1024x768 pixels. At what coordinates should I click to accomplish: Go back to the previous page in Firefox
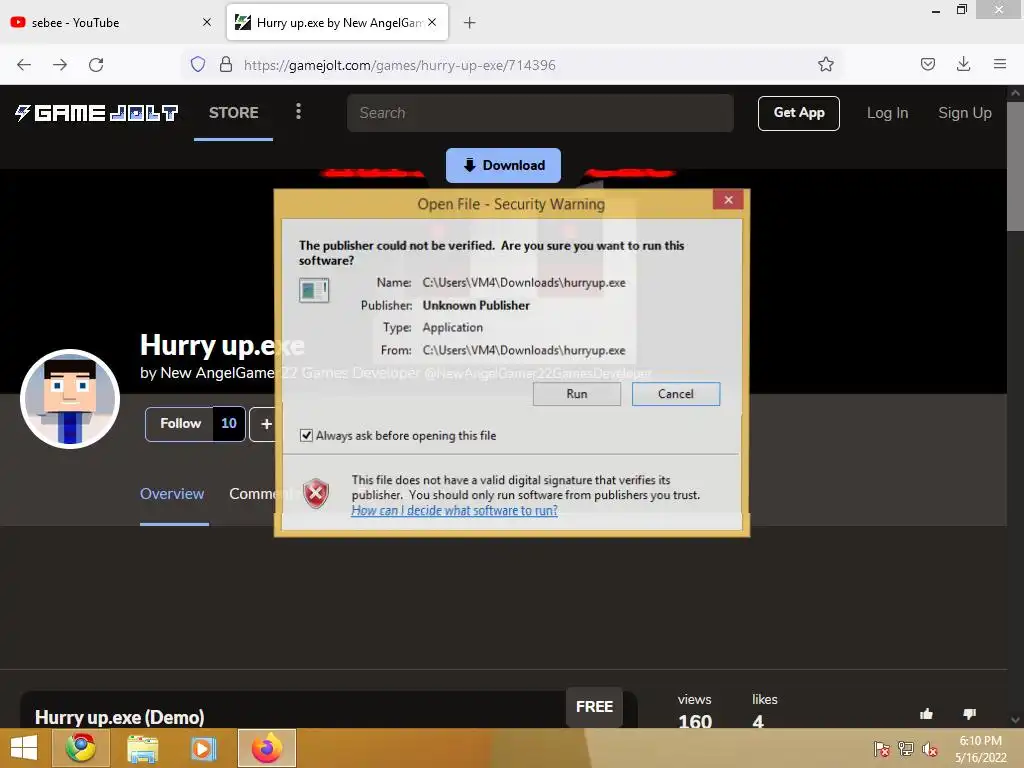[x=24, y=65]
